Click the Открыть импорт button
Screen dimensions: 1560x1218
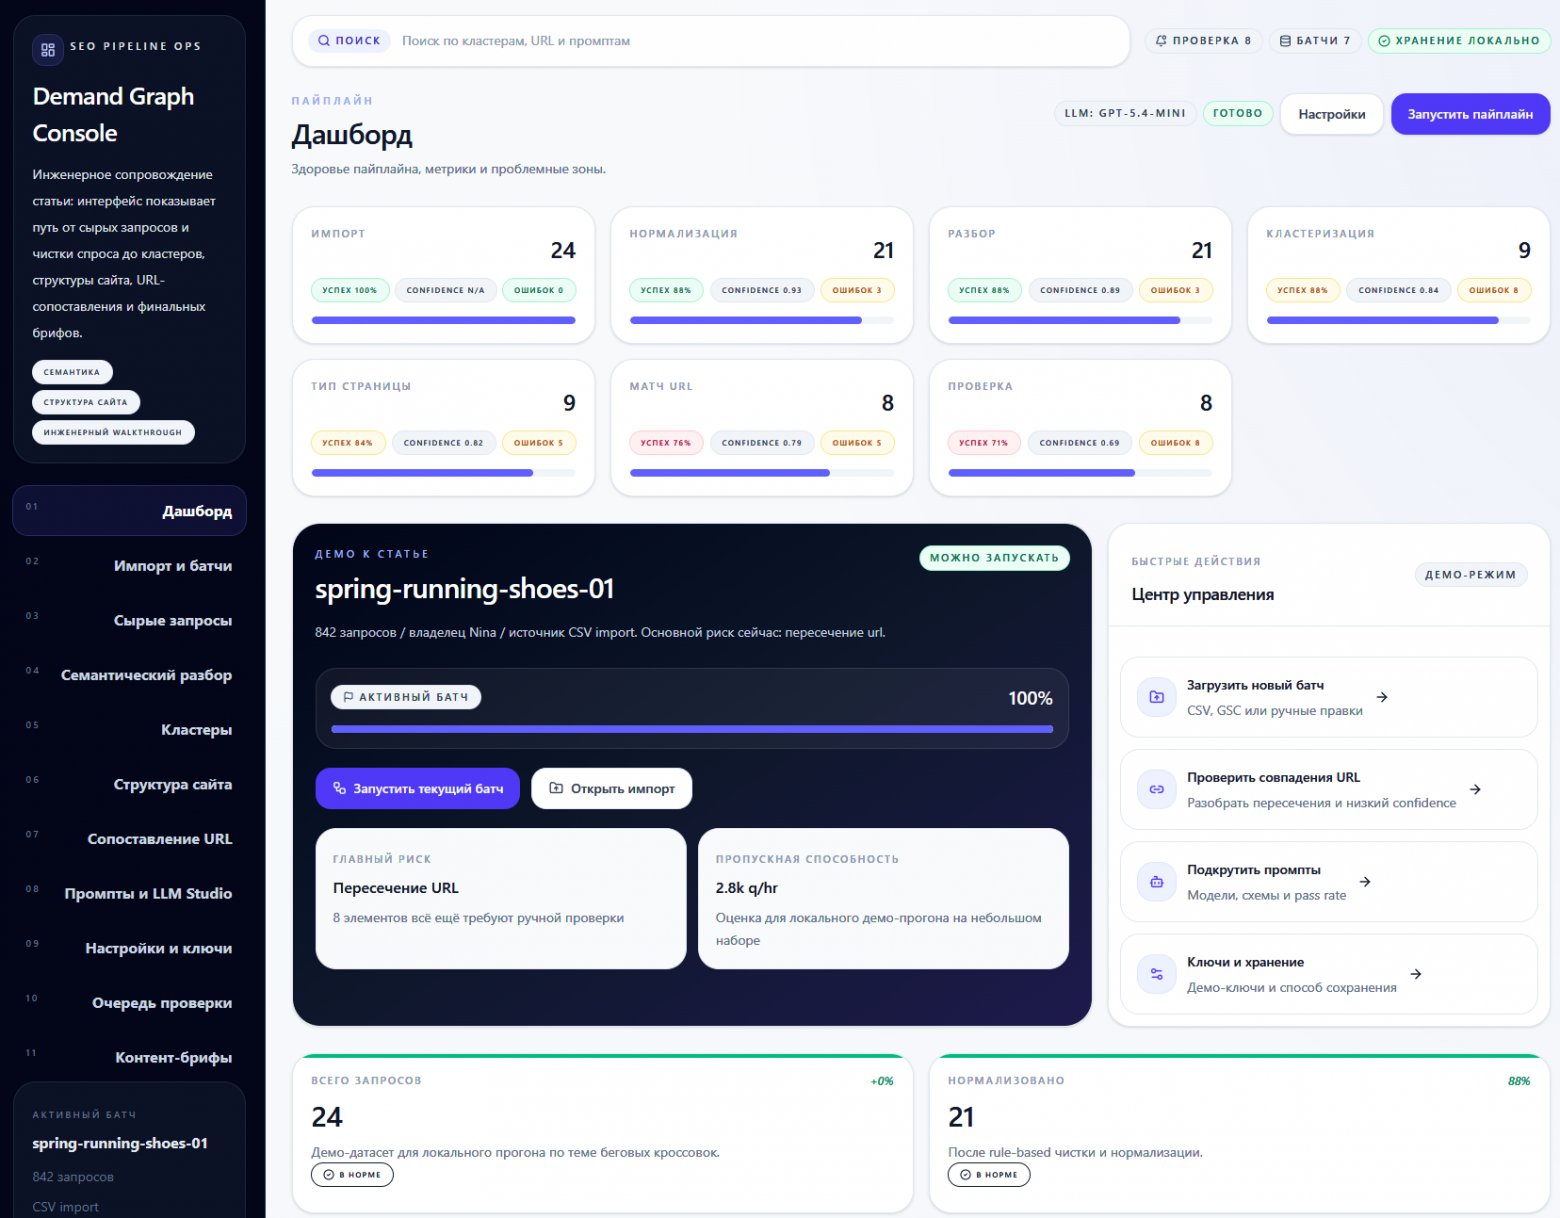coord(611,789)
